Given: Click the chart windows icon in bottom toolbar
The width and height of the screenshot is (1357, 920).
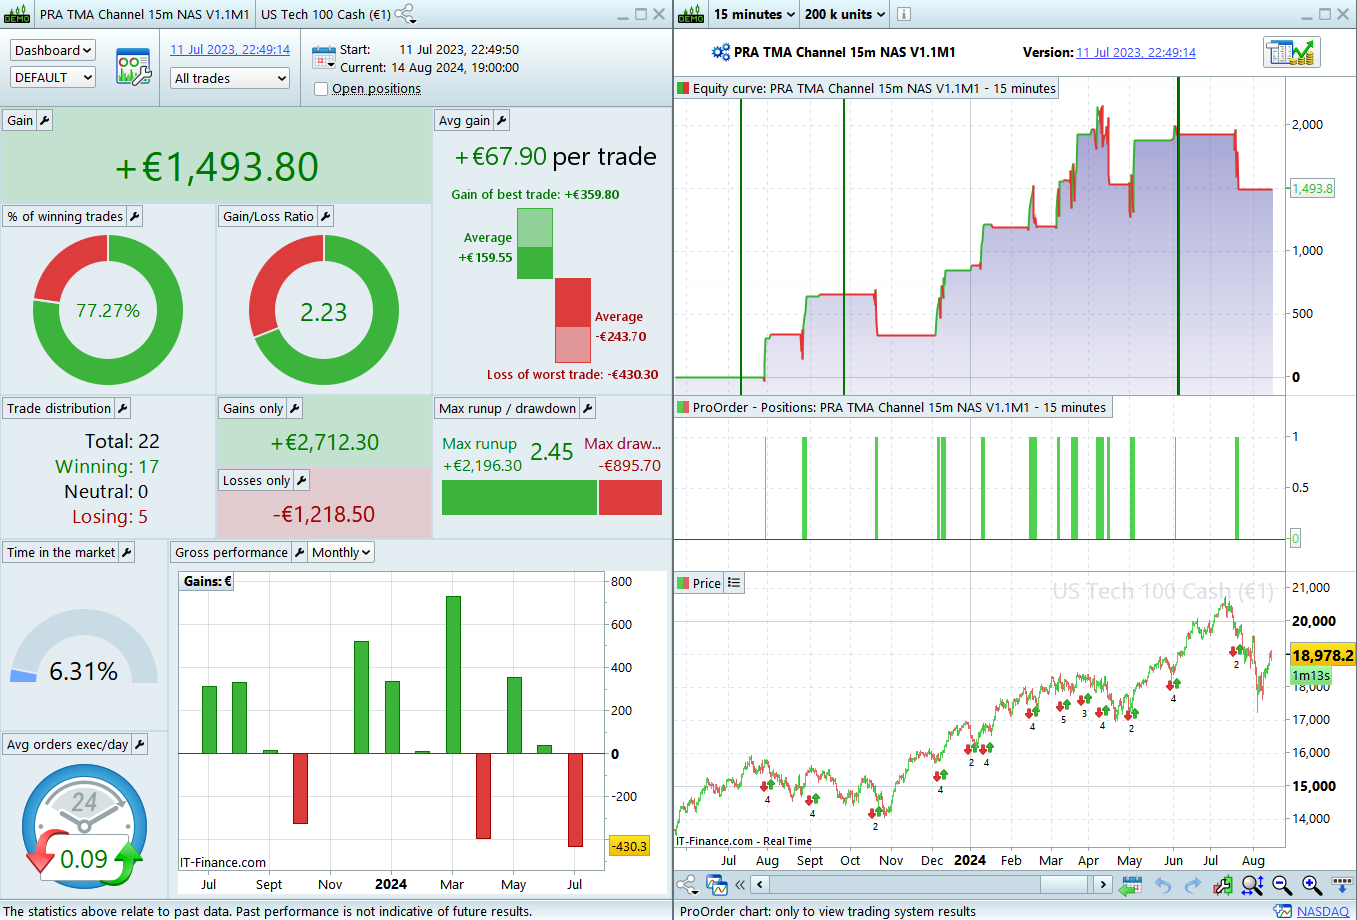Looking at the screenshot, I should click(x=716, y=884).
